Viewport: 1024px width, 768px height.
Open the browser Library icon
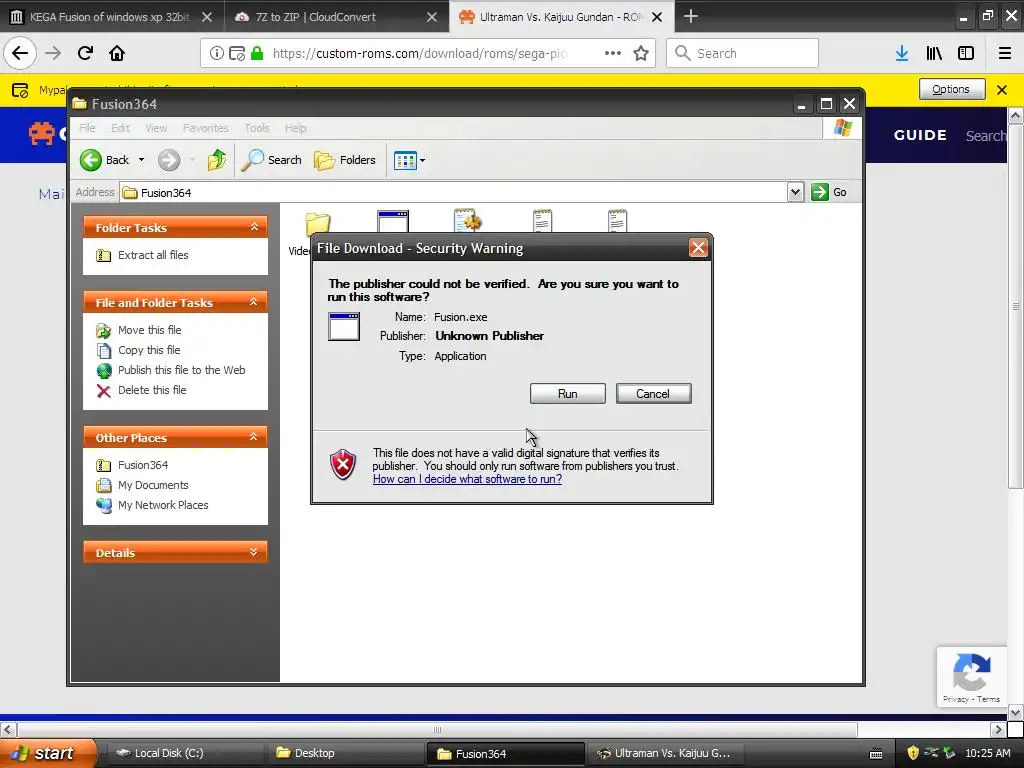934,53
